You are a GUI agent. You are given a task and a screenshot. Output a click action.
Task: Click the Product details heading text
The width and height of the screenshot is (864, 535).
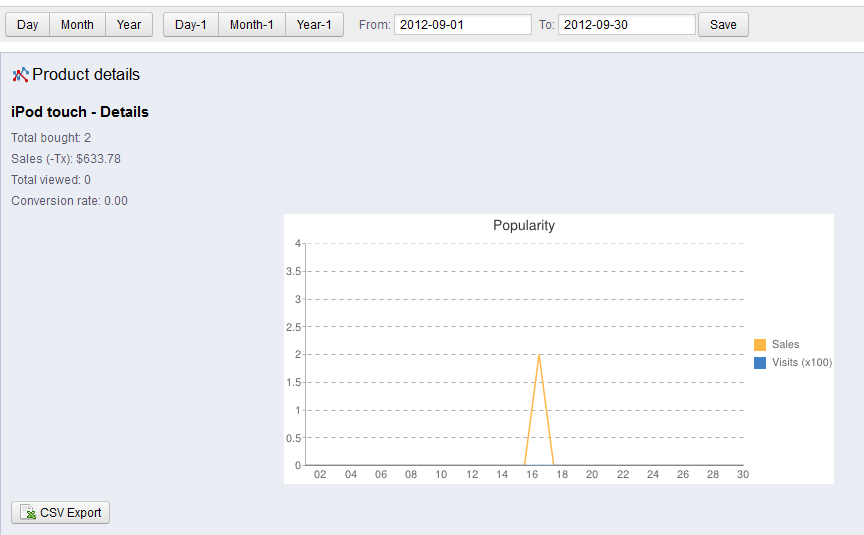coord(86,74)
